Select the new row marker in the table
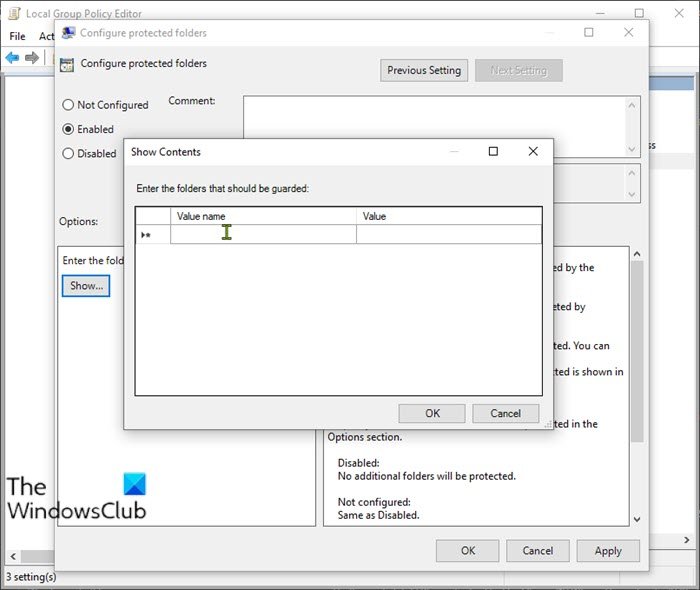The width and height of the screenshot is (700, 590). (153, 234)
